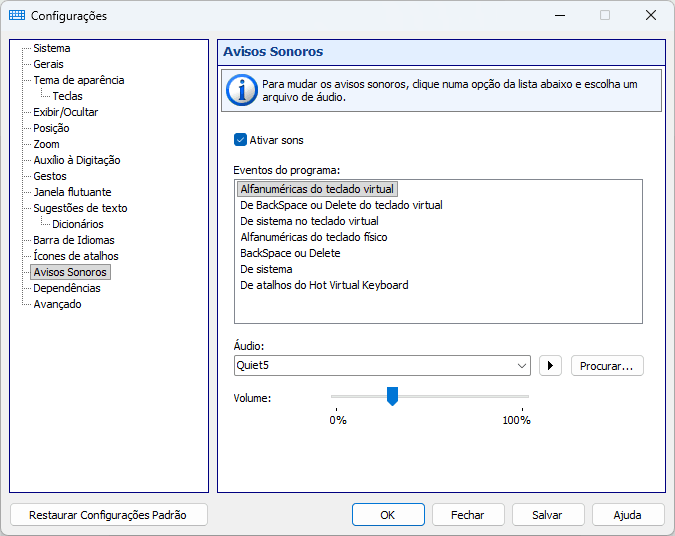Screen dimensions: 675x536
Task: Open the Posição settings page
Action: [51, 128]
